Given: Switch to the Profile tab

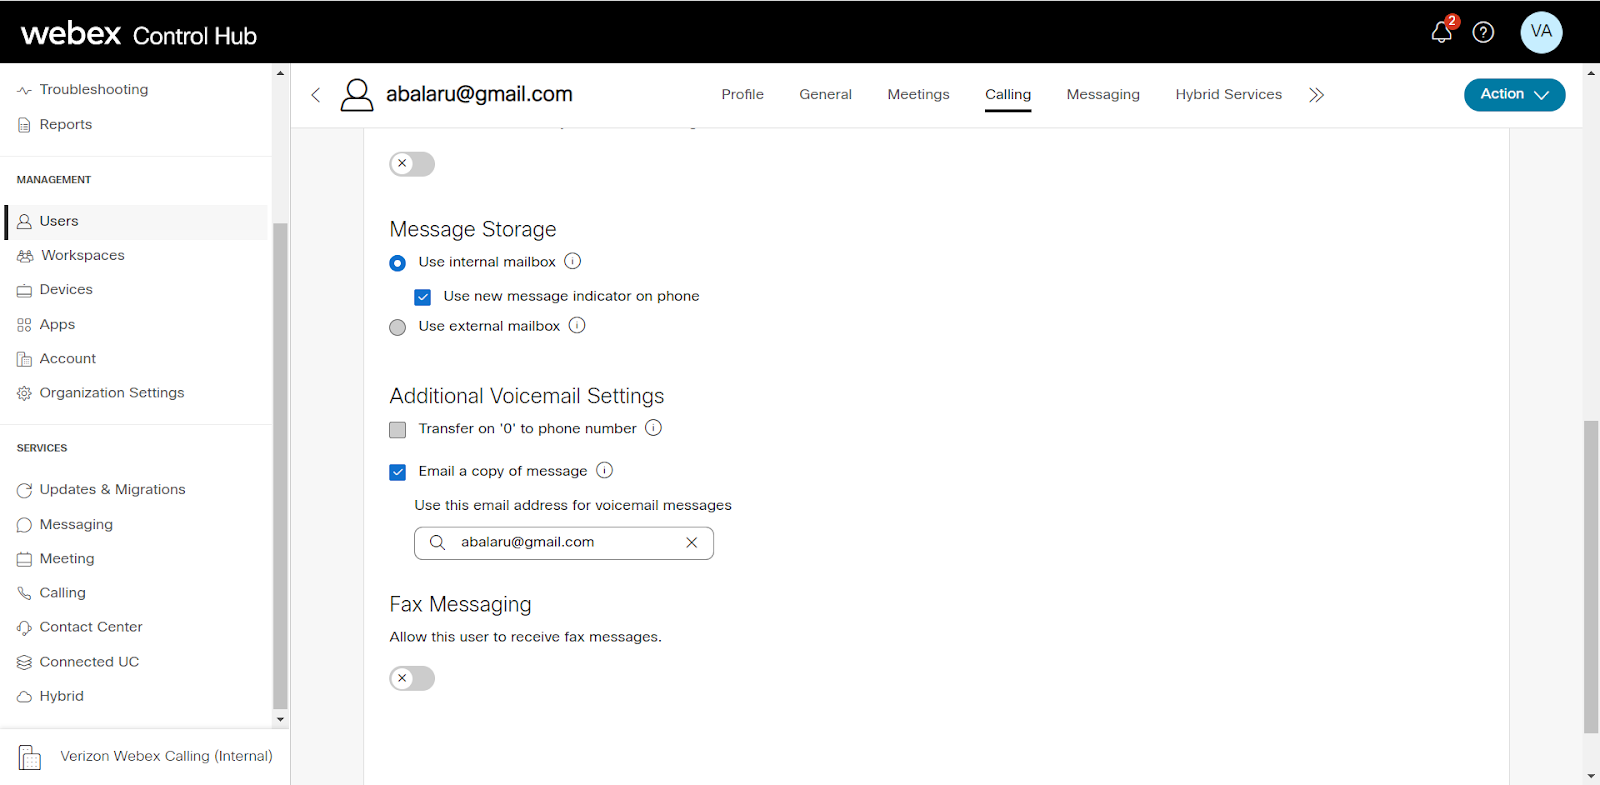Looking at the screenshot, I should click(x=742, y=94).
